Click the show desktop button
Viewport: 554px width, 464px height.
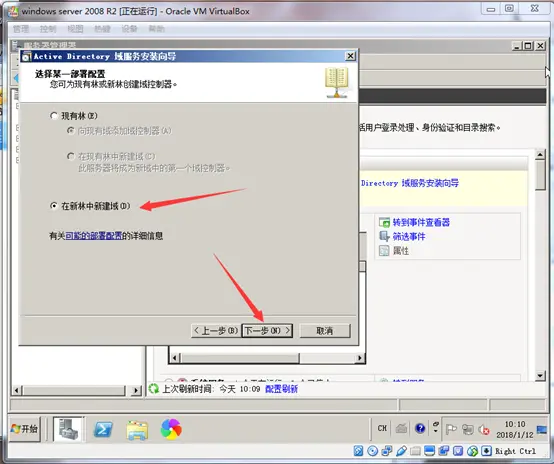(542, 429)
